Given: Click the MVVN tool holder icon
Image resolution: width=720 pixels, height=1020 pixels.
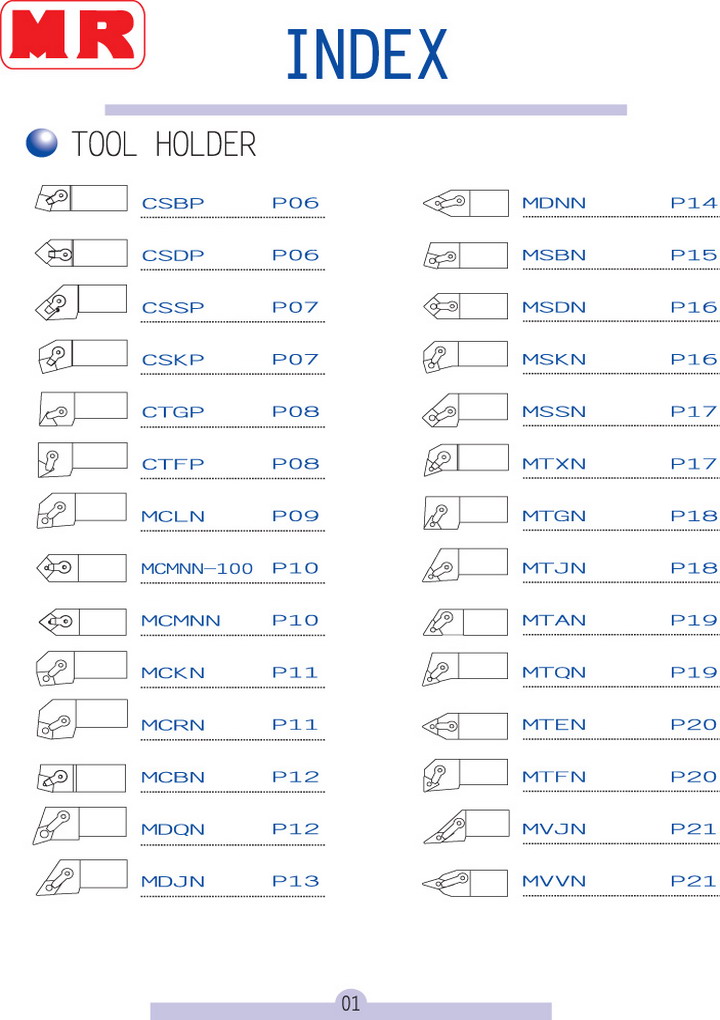Looking at the screenshot, I should (x=465, y=882).
